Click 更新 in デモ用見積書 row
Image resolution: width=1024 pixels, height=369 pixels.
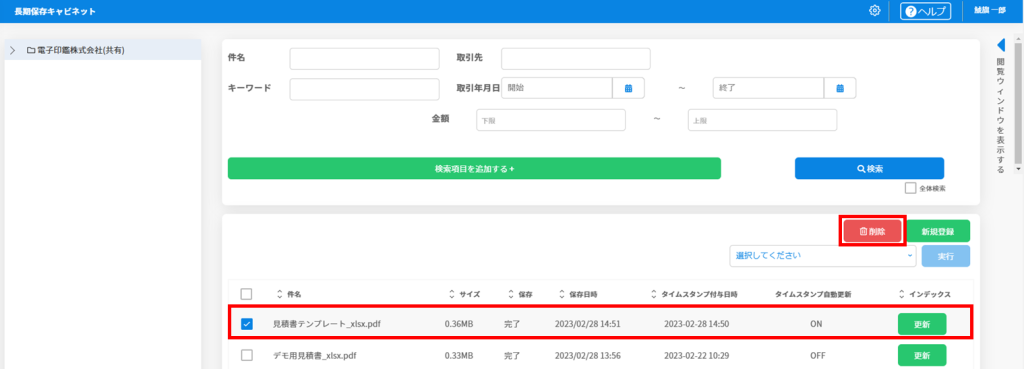tap(921, 355)
